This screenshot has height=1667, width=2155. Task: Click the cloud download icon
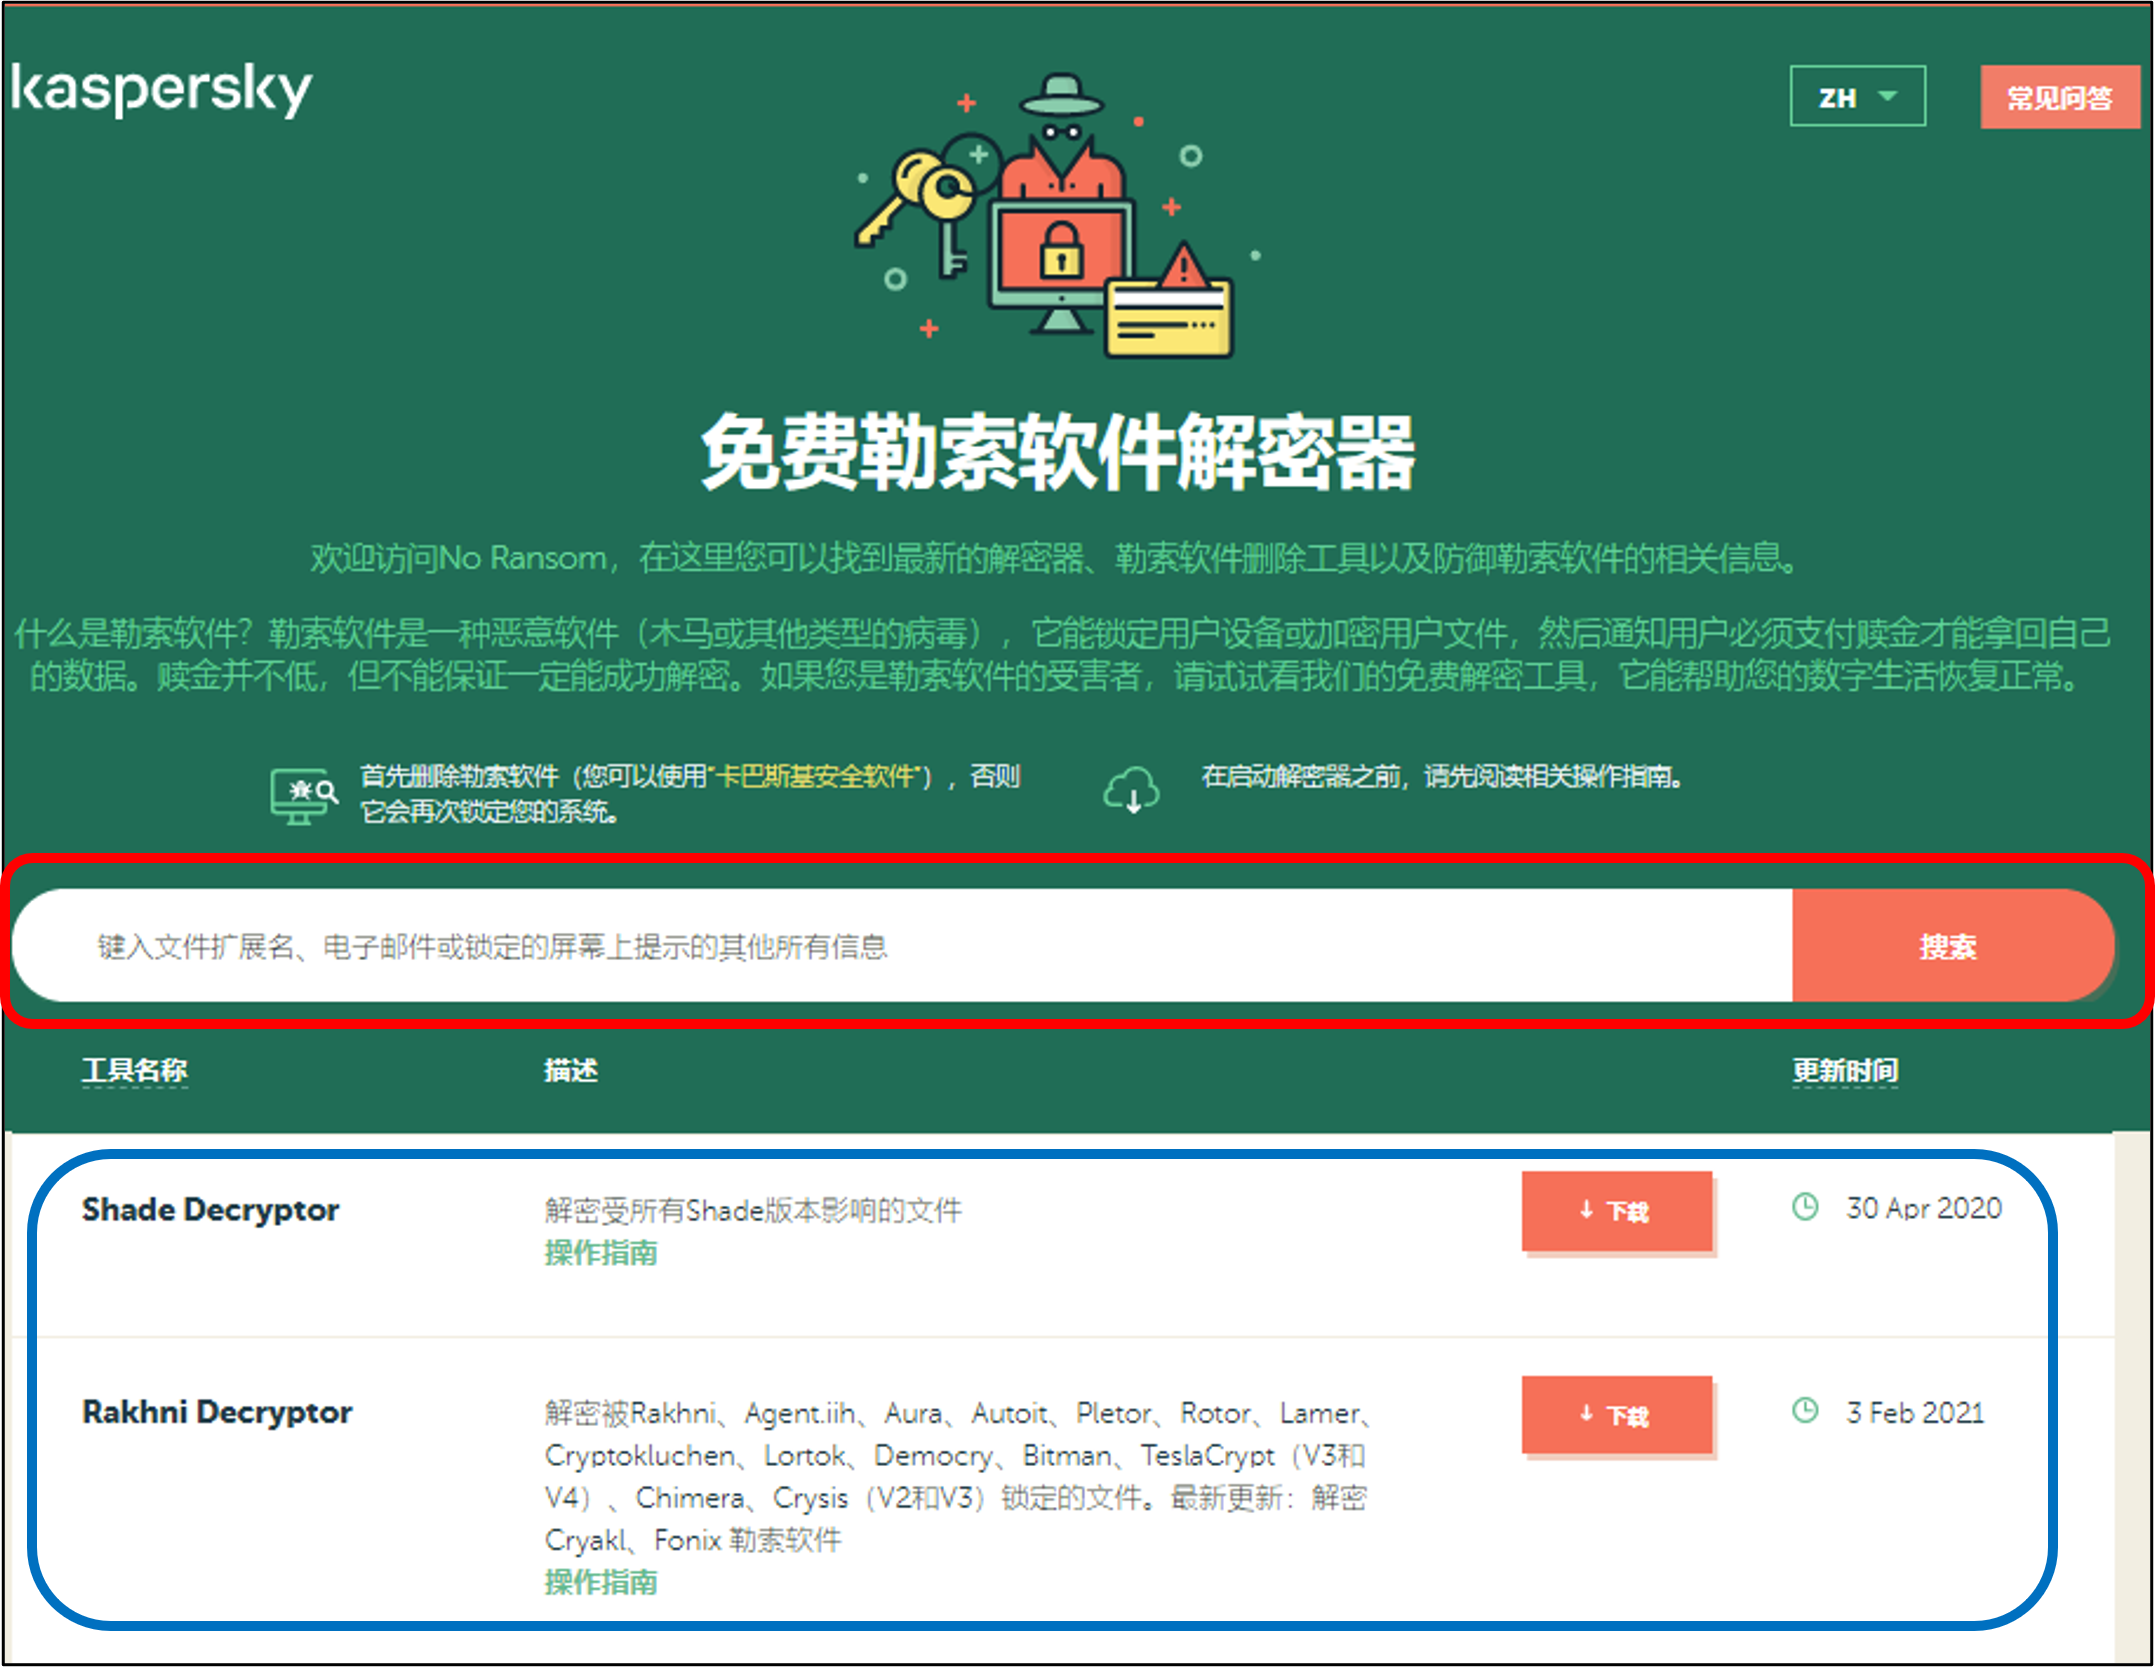click(1130, 791)
